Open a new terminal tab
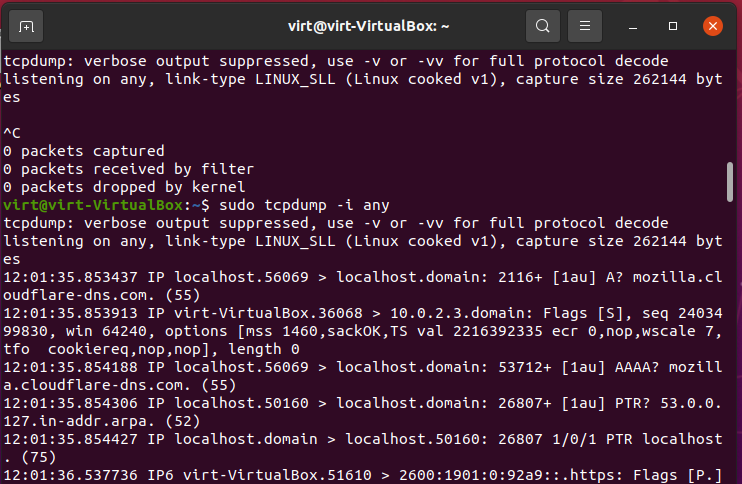 26,26
